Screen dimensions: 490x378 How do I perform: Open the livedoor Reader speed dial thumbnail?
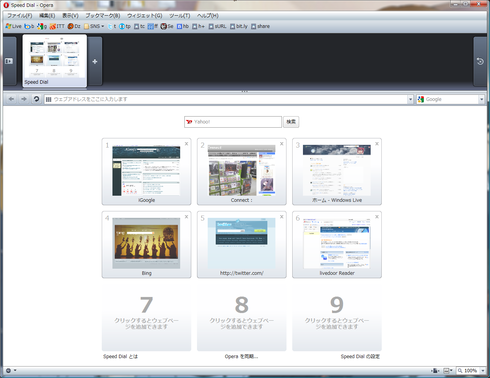point(337,244)
